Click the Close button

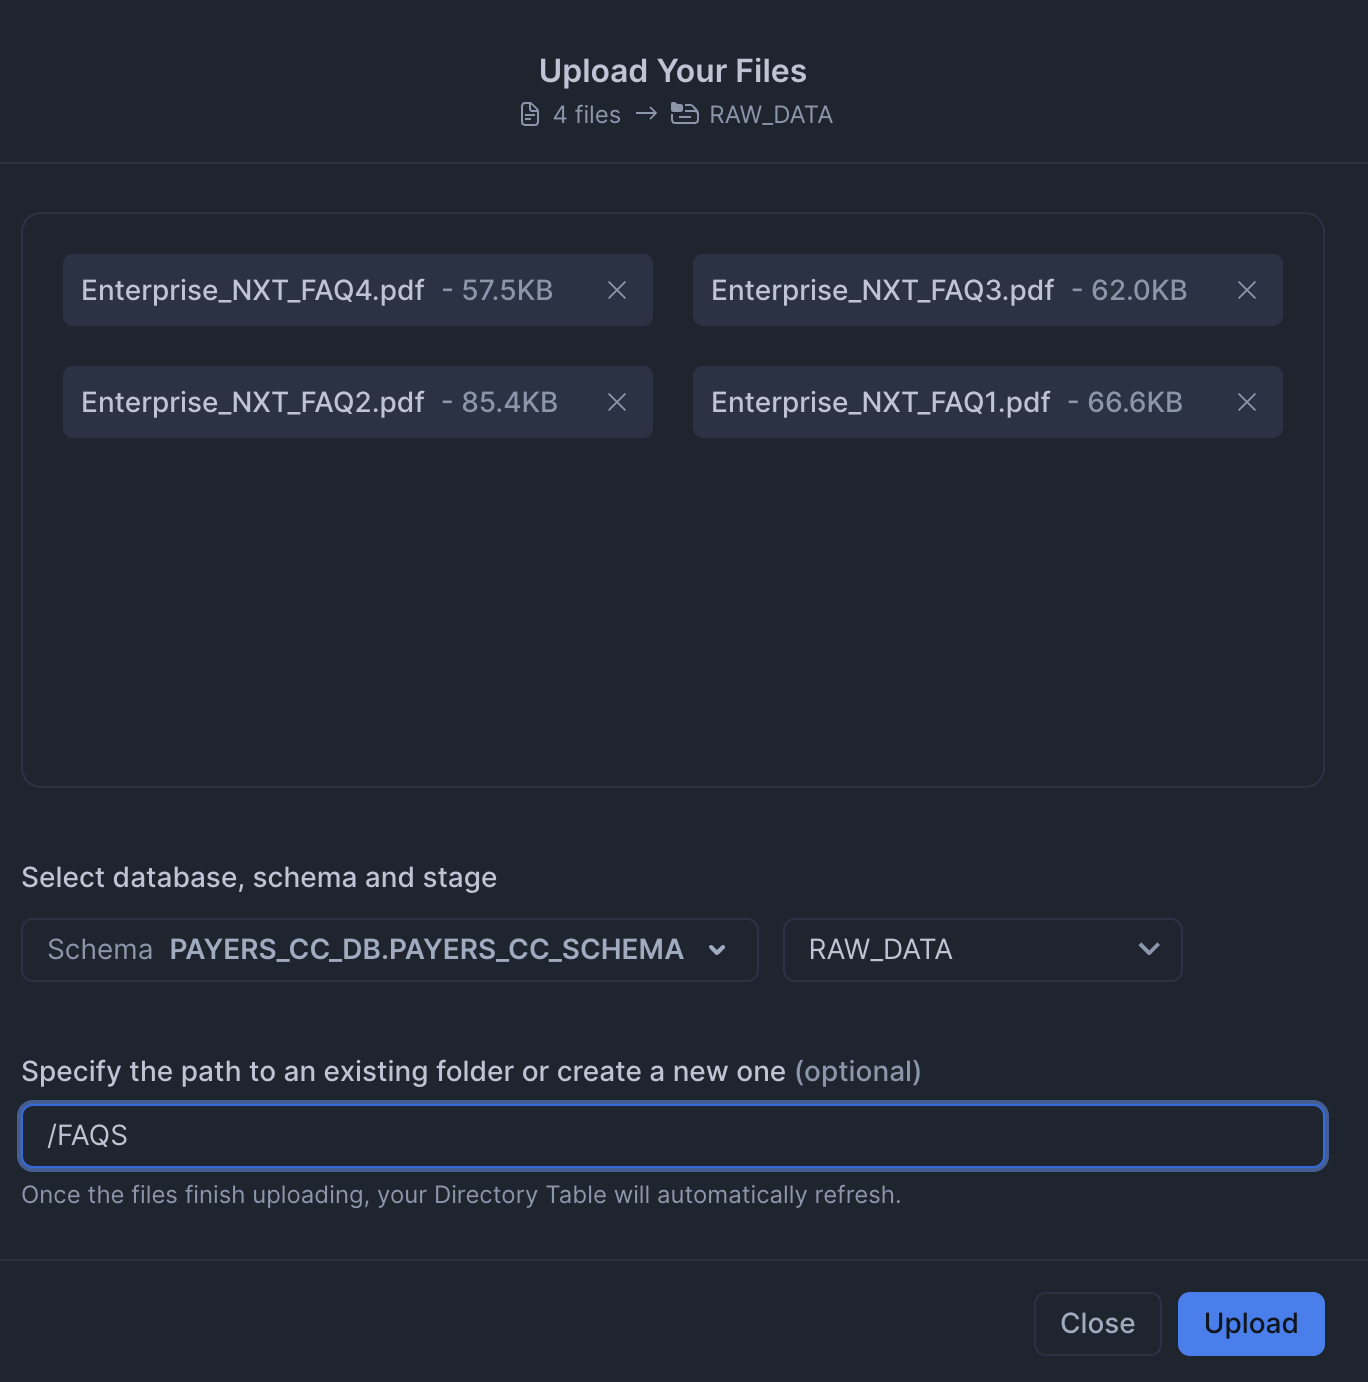1097,1323
